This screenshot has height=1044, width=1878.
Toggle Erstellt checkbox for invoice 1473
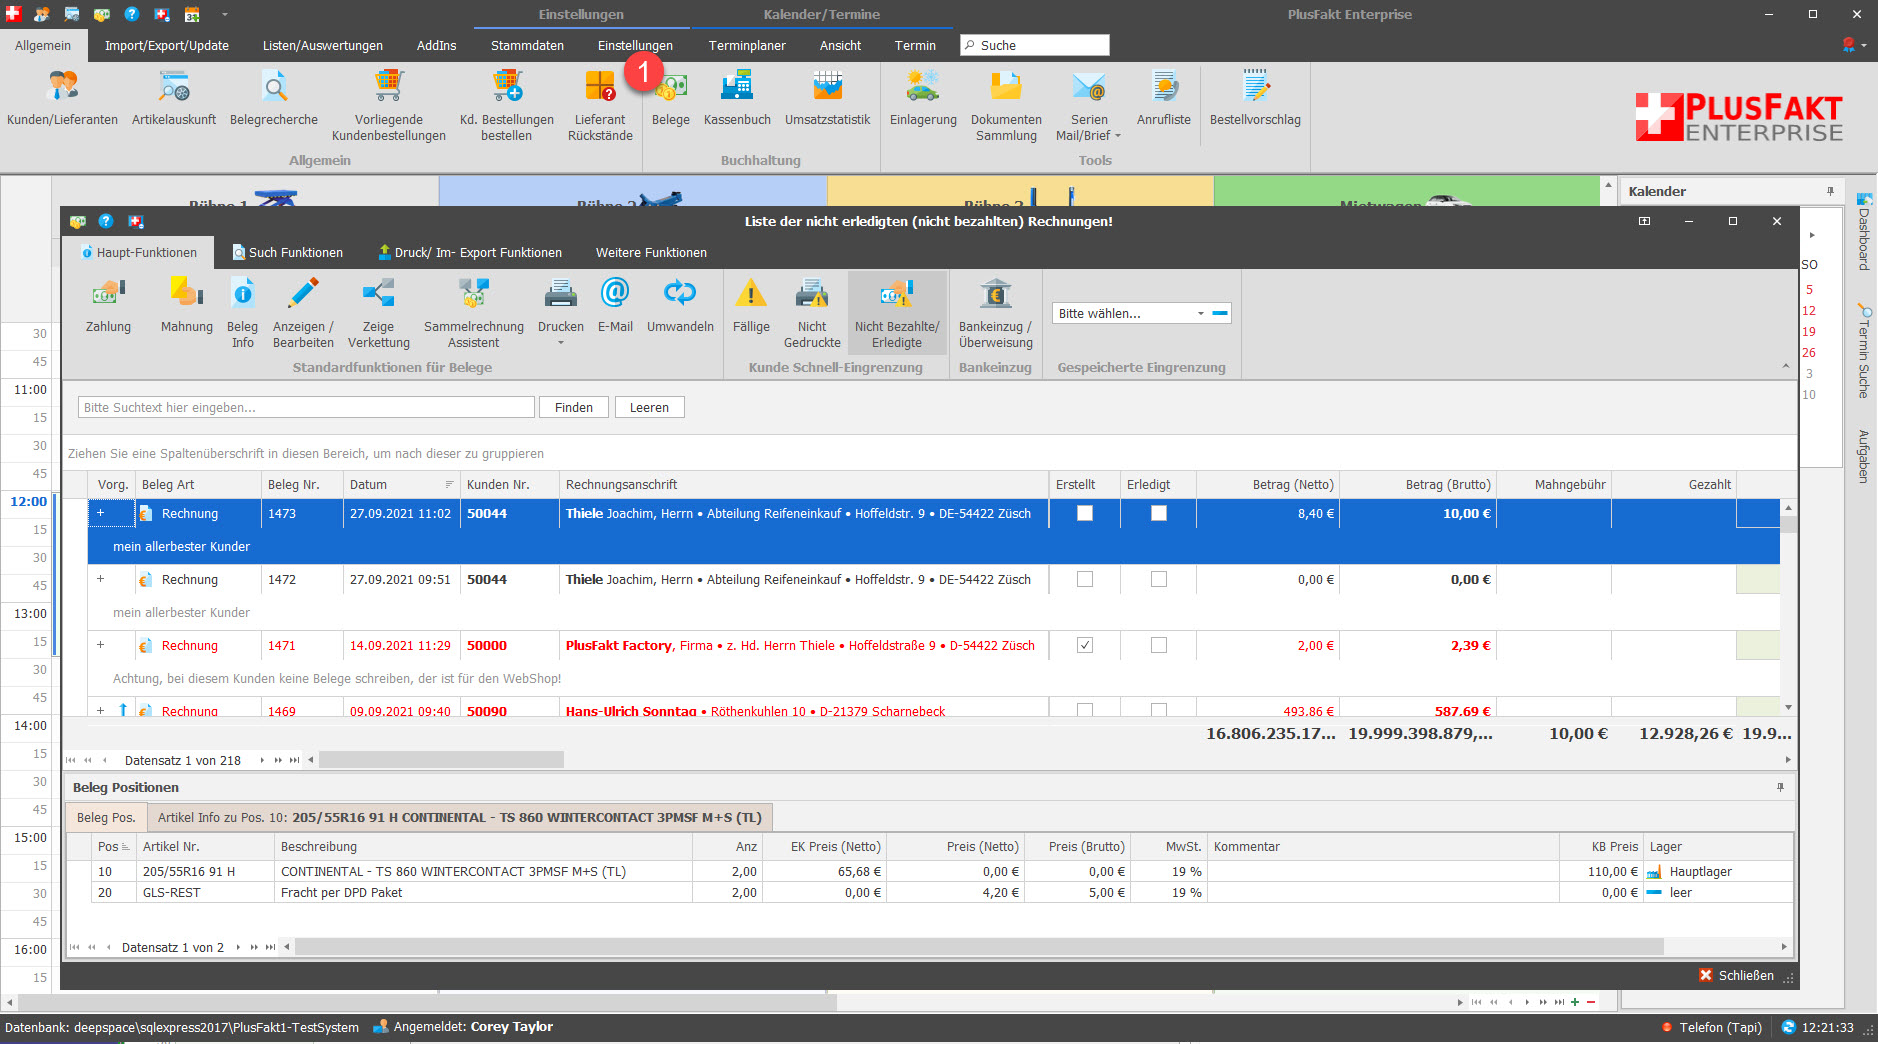1084,513
